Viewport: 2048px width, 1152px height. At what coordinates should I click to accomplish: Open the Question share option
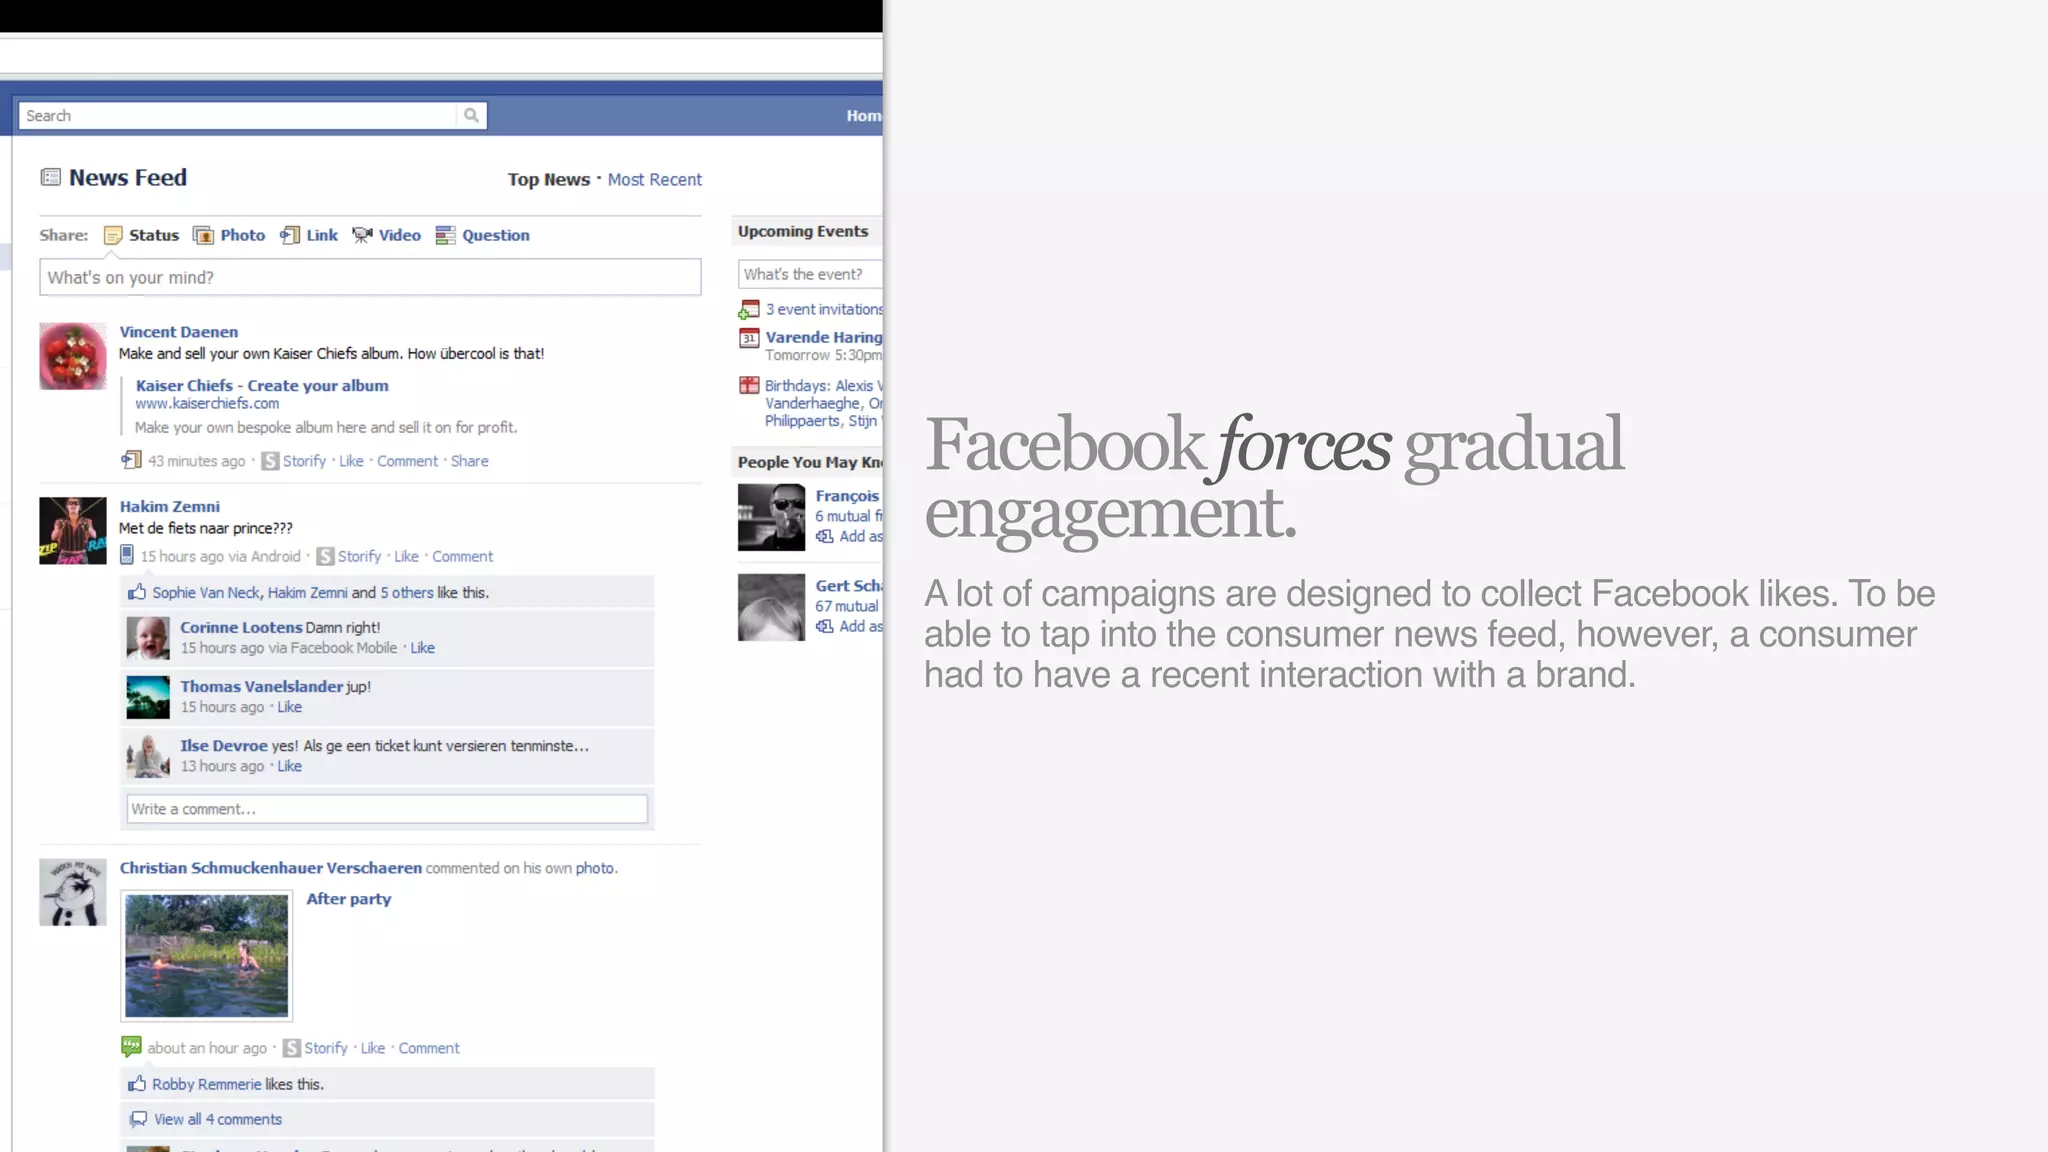[x=496, y=235]
